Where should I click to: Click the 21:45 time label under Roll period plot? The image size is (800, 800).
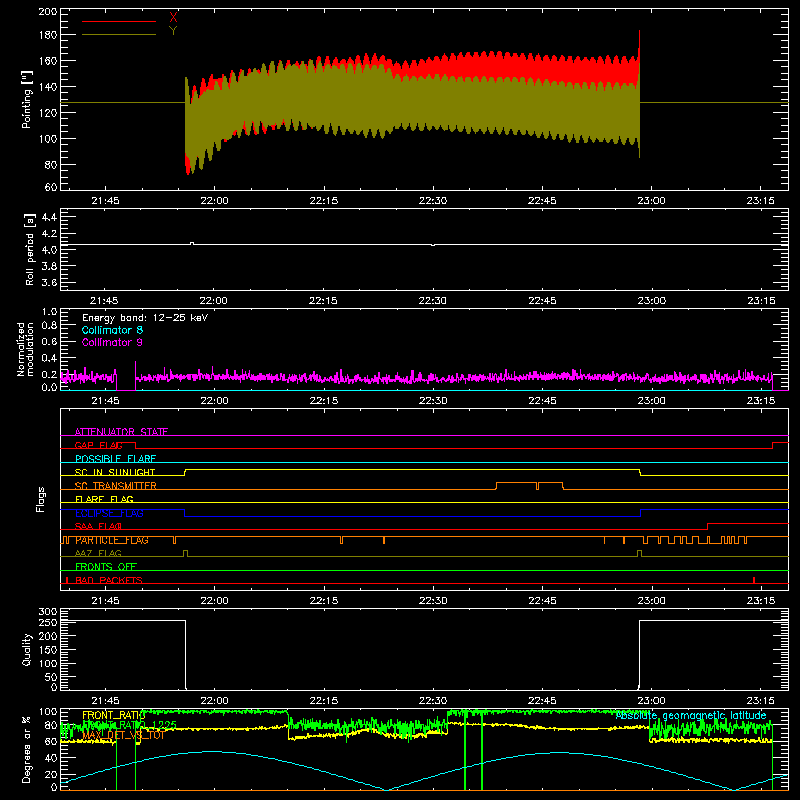click(104, 301)
